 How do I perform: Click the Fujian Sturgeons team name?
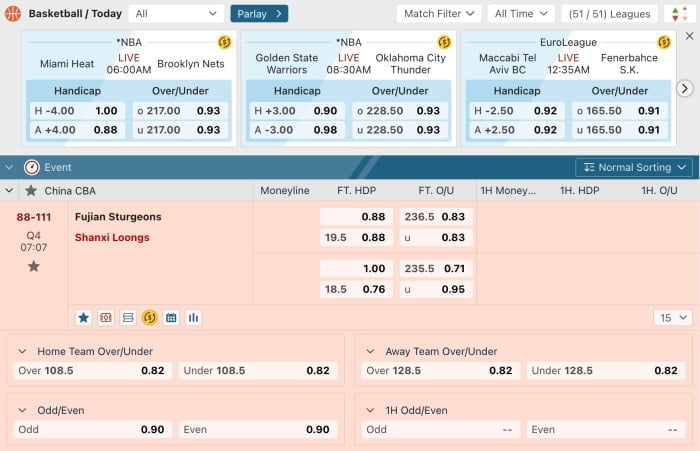[x=118, y=217]
